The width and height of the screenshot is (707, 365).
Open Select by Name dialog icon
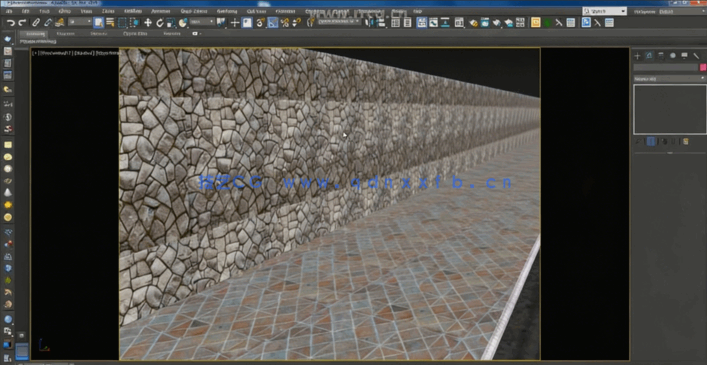click(110, 23)
